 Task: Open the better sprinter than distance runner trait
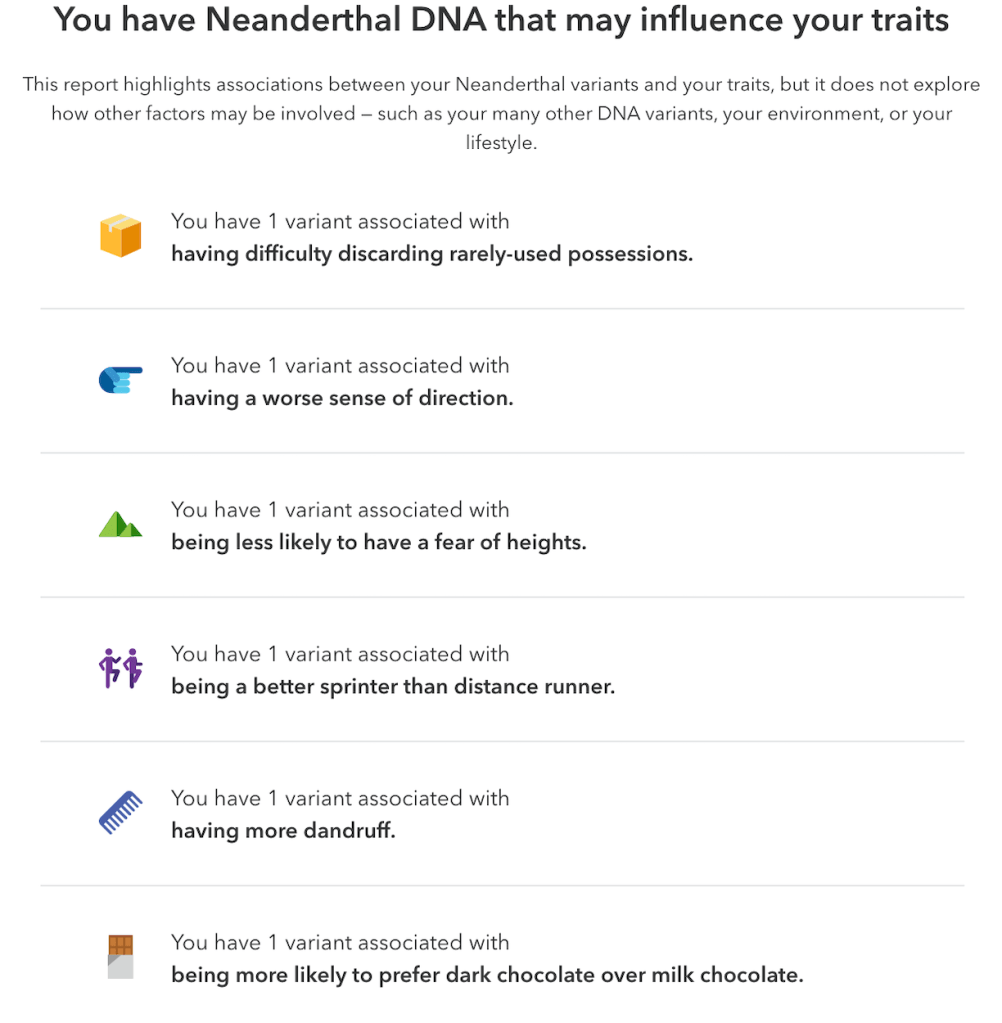pyautogui.click(x=392, y=687)
